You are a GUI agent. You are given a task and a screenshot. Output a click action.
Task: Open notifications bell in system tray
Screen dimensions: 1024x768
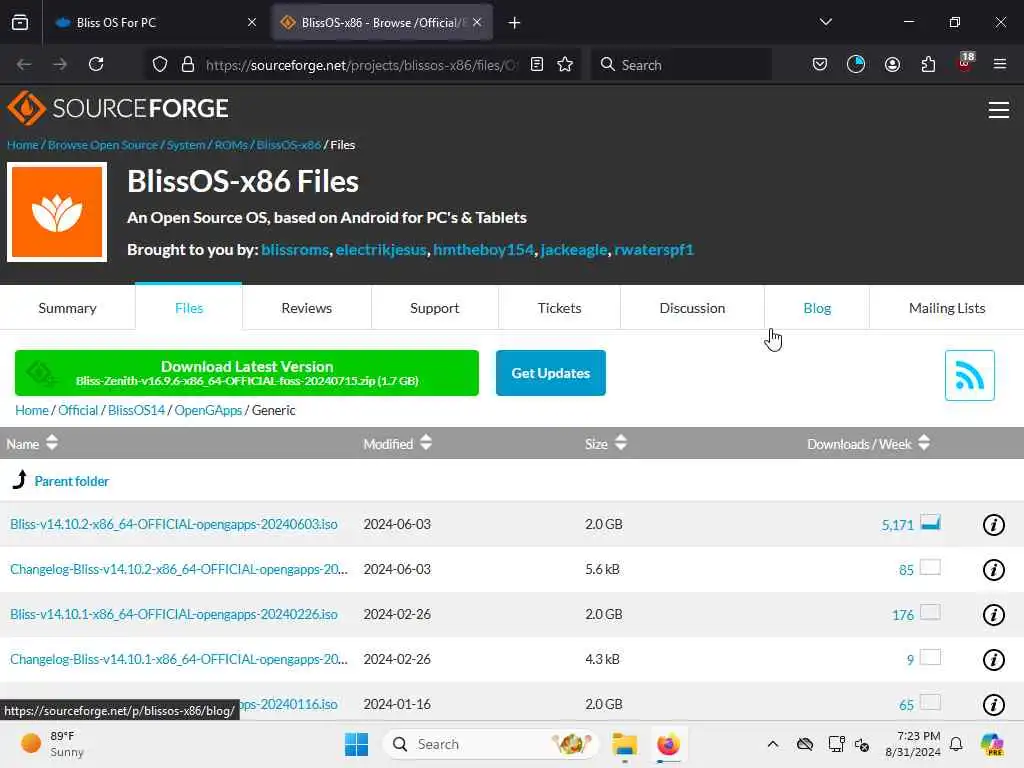[956, 744]
